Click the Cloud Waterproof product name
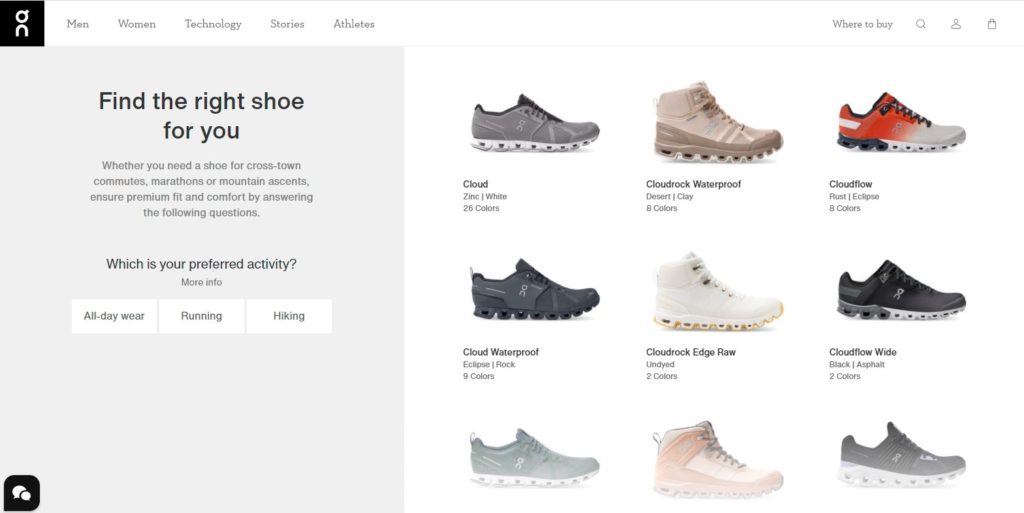This screenshot has height=513, width=1024. point(501,352)
